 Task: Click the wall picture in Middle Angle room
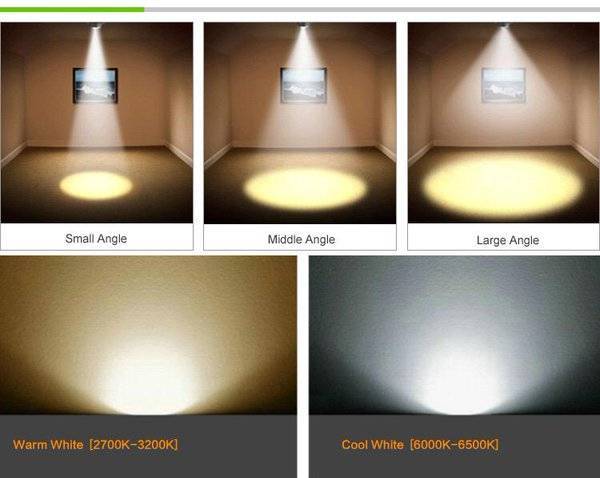303,85
